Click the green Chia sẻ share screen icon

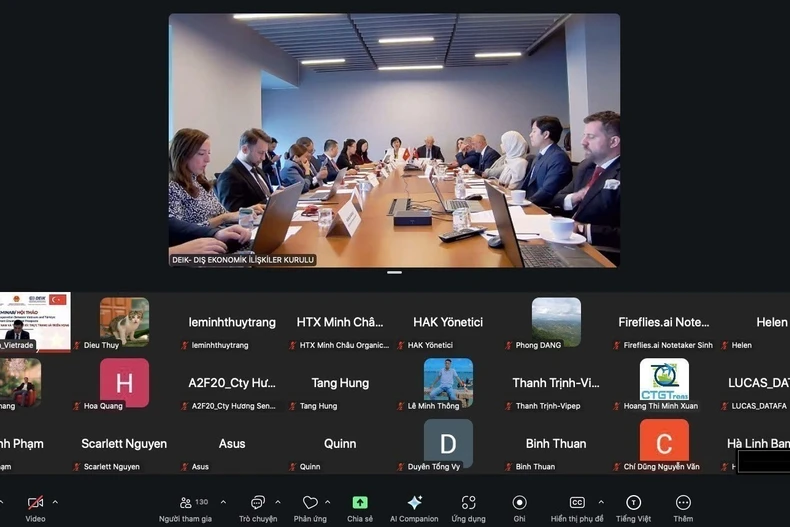coord(360,503)
